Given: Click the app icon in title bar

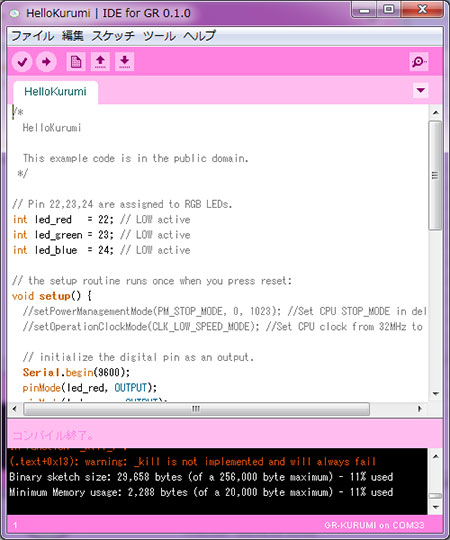Looking at the screenshot, I should [x=14, y=13].
